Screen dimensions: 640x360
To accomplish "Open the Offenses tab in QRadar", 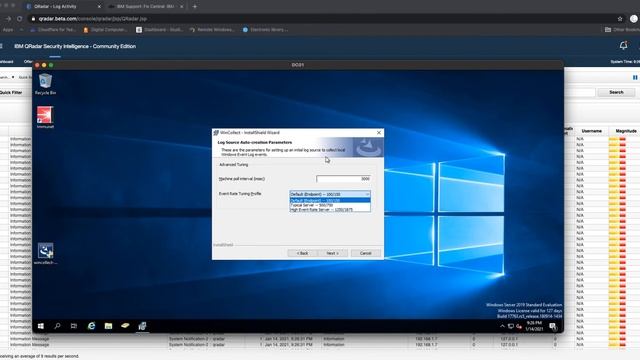I will 27,62.
